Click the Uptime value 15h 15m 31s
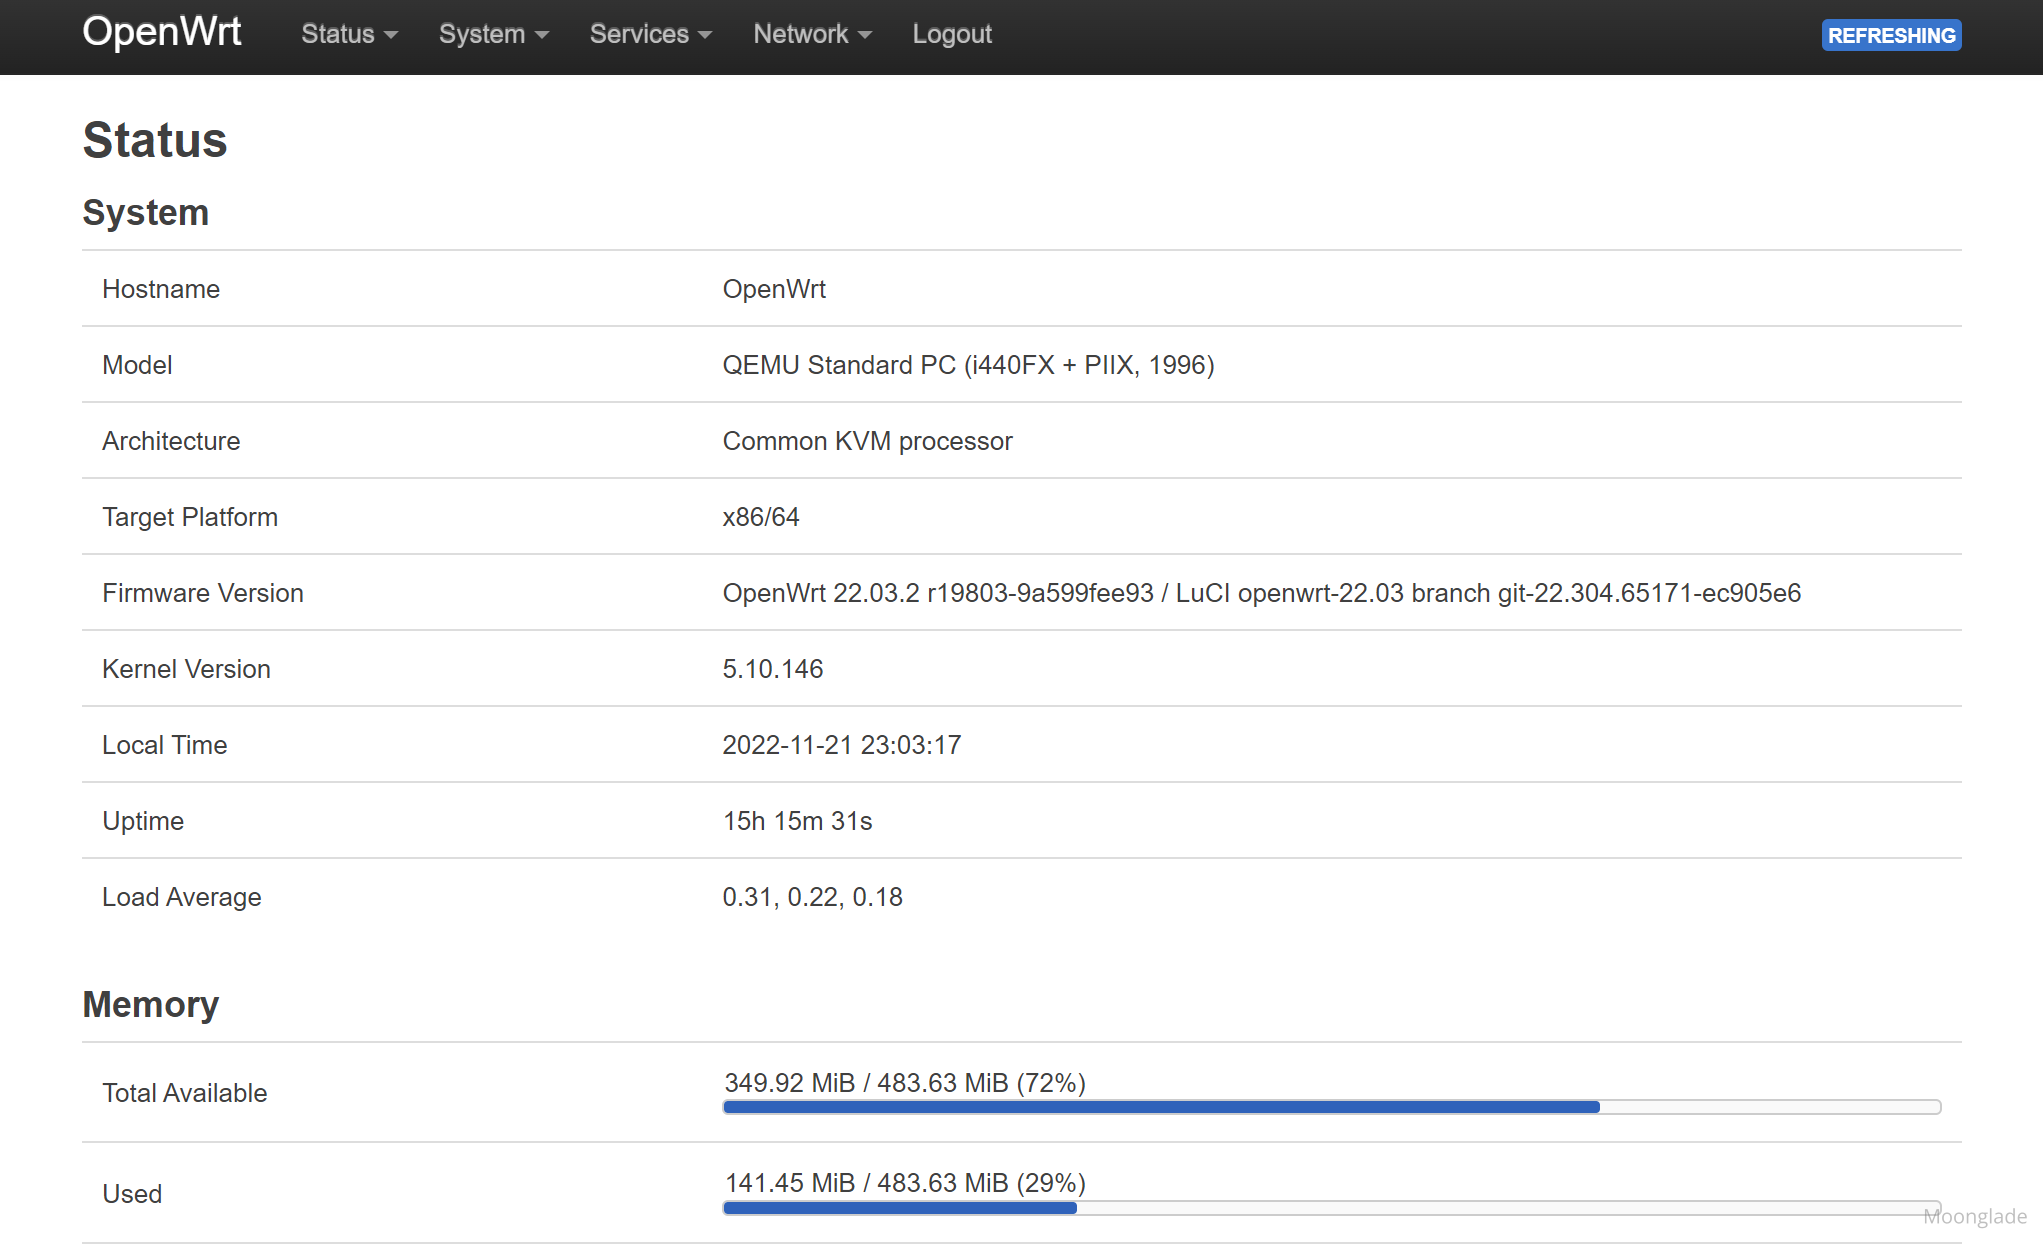This screenshot has width=2043, height=1245. coord(797,821)
